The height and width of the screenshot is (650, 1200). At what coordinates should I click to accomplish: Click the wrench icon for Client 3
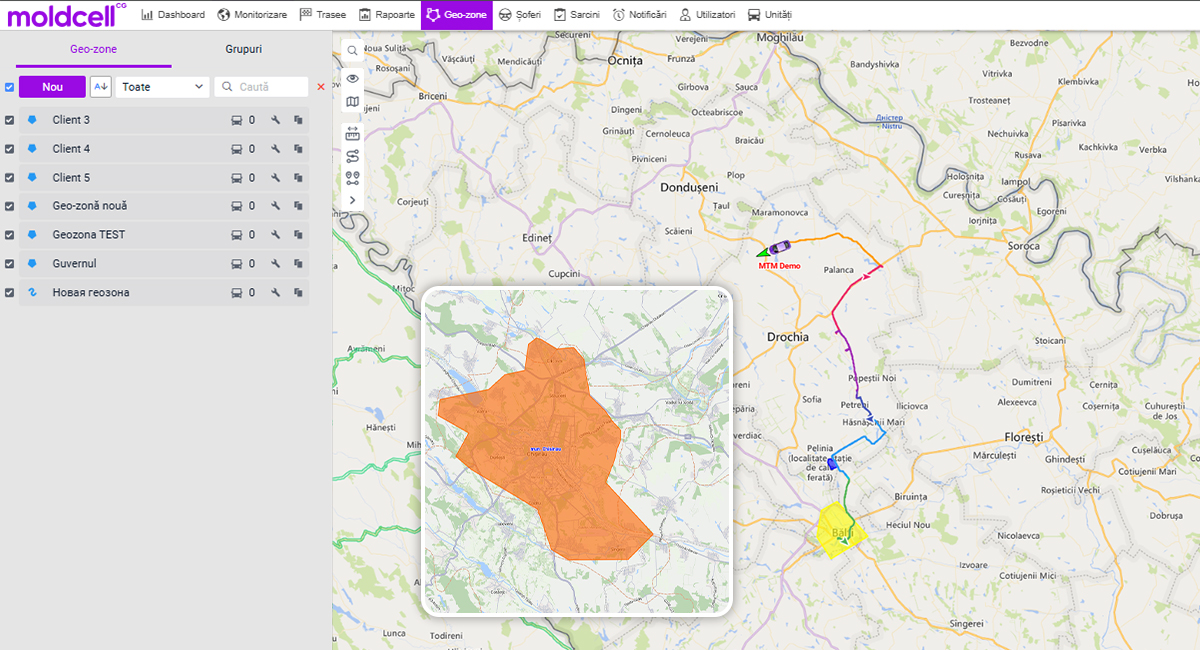[x=275, y=120]
